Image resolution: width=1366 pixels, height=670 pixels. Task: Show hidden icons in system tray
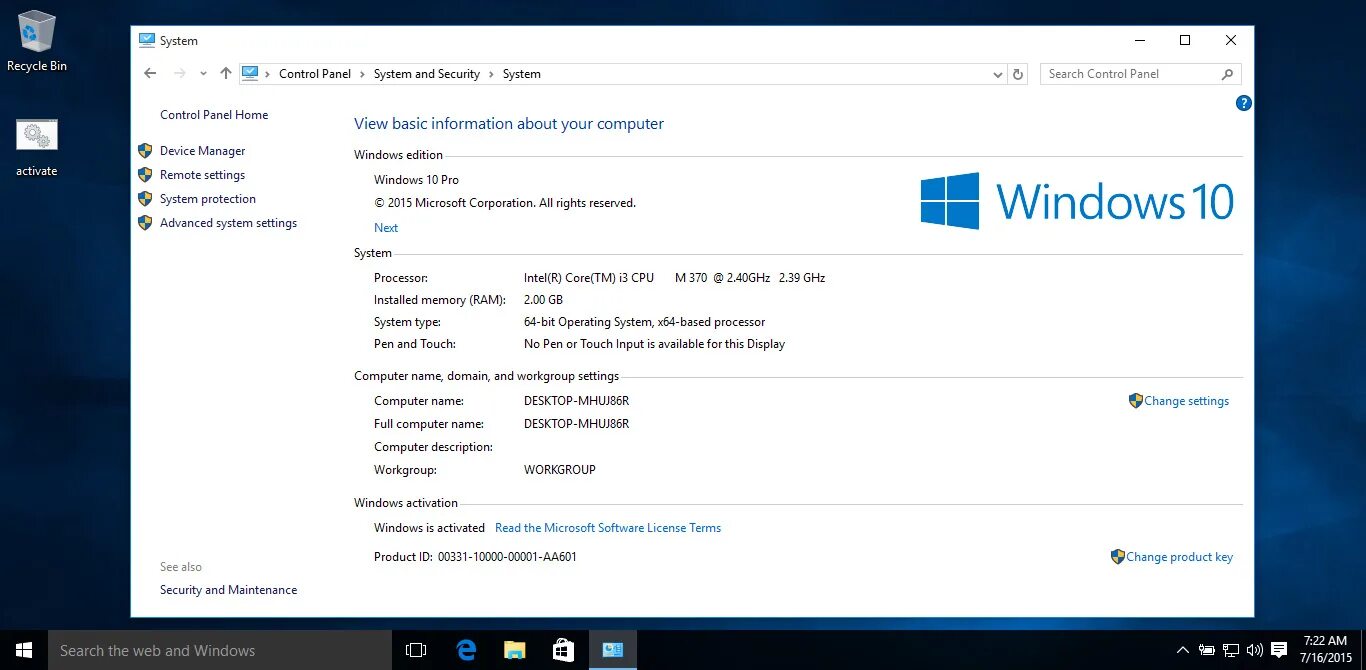(1183, 650)
